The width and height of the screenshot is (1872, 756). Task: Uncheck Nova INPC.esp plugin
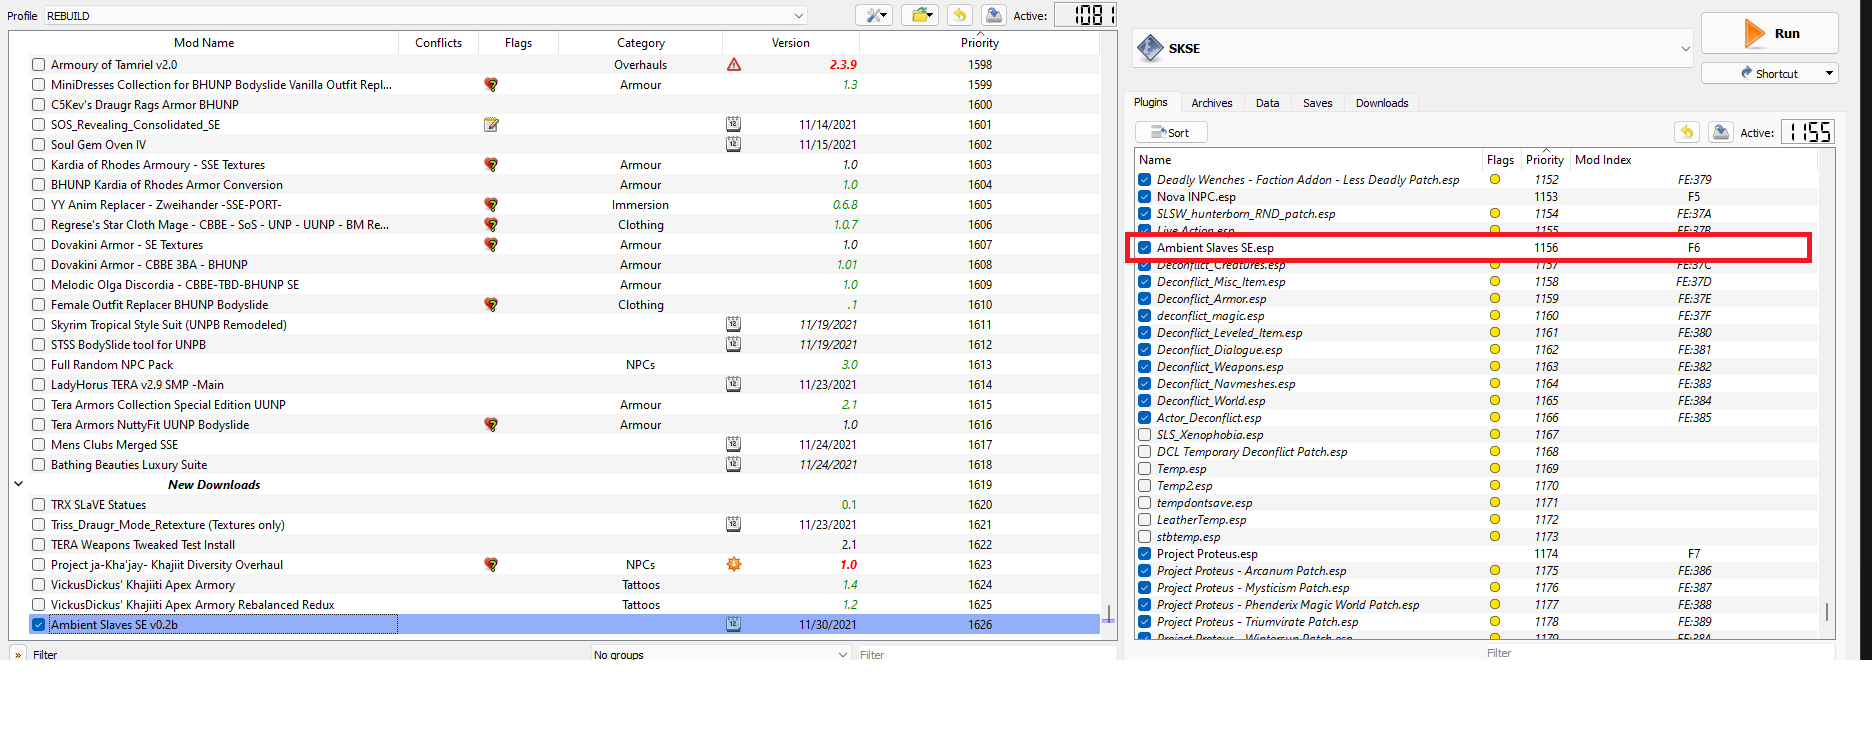1144,197
